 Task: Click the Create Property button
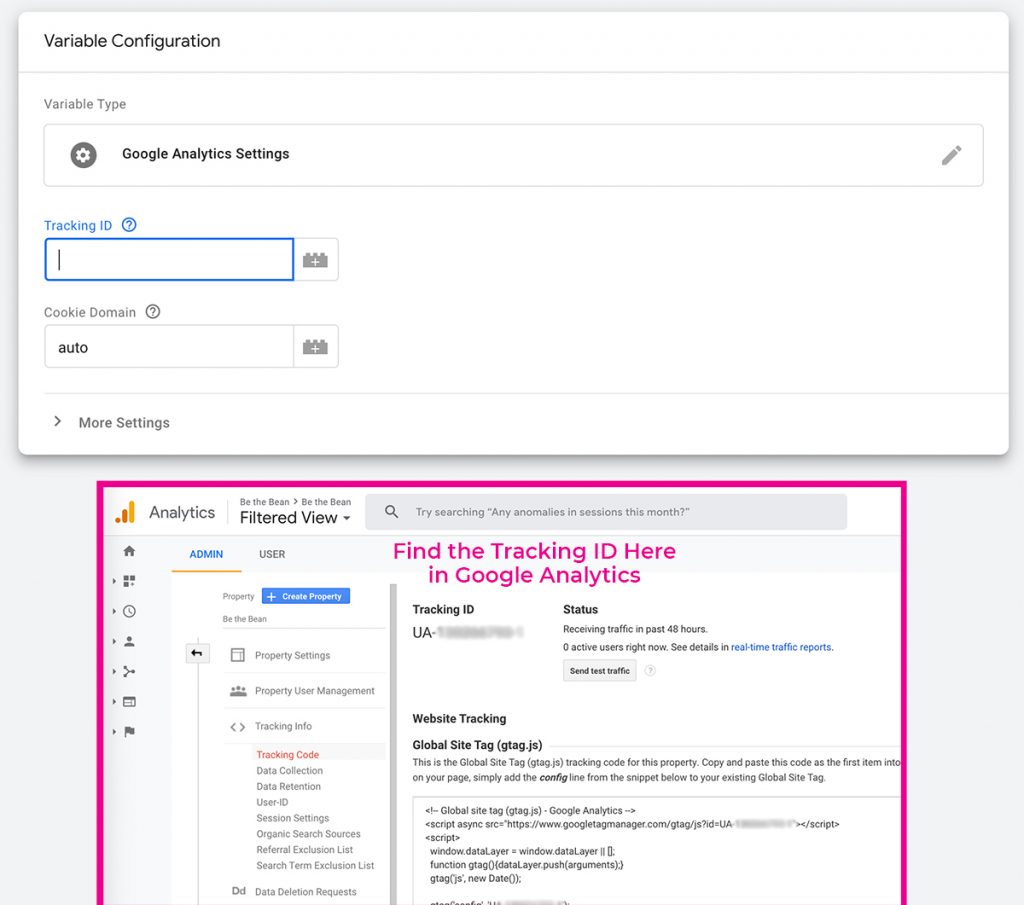(305, 596)
